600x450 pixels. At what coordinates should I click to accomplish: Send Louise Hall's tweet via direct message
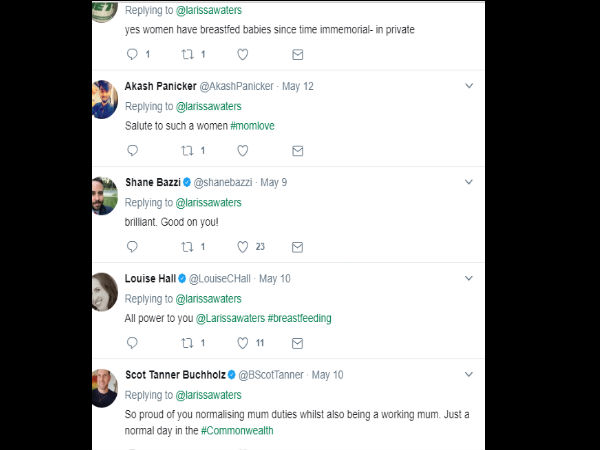(x=297, y=342)
